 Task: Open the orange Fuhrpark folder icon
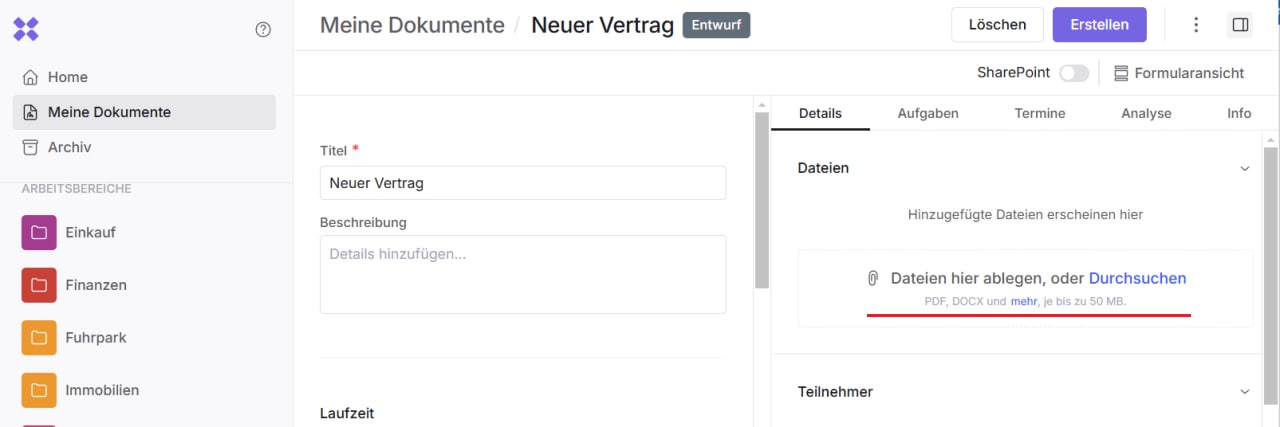39,338
